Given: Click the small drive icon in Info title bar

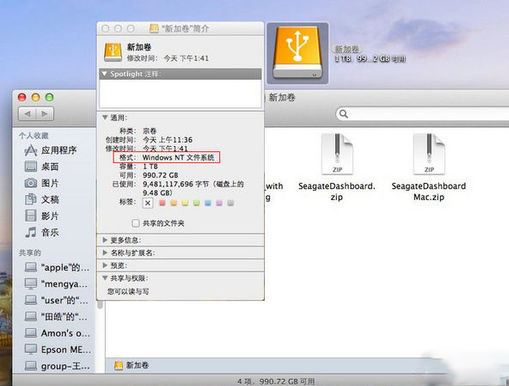Looking at the screenshot, I should point(154,28).
